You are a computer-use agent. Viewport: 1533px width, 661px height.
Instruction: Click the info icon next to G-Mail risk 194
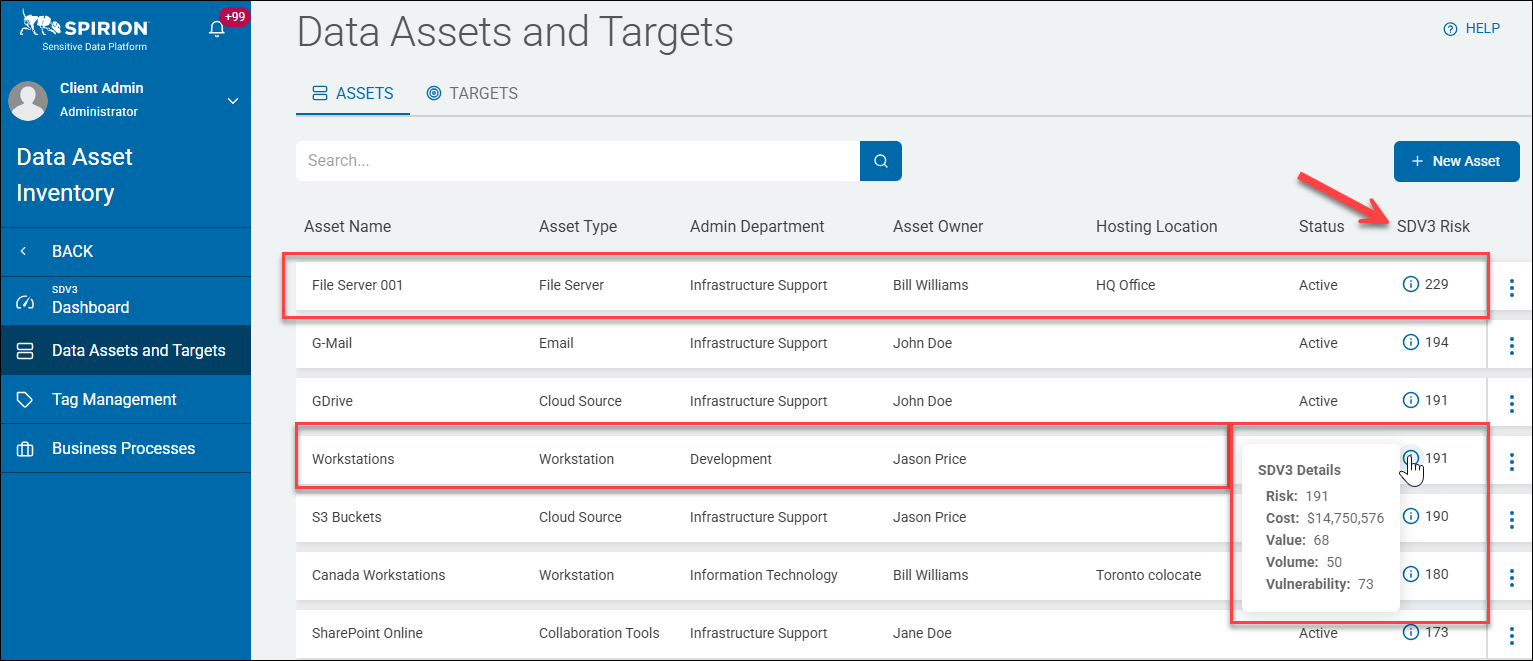click(x=1410, y=343)
